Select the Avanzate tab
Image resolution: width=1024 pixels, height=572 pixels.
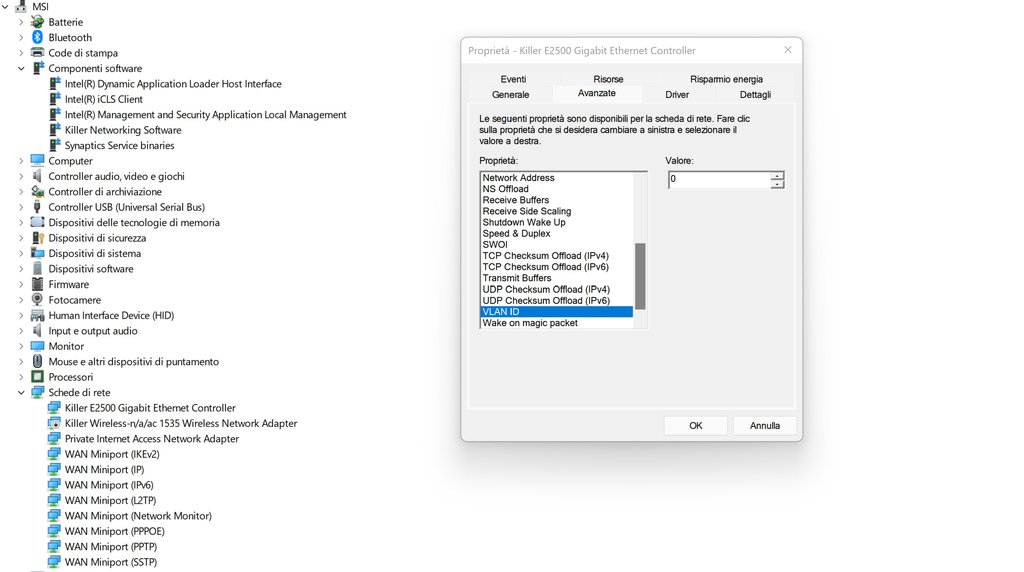tap(597, 93)
